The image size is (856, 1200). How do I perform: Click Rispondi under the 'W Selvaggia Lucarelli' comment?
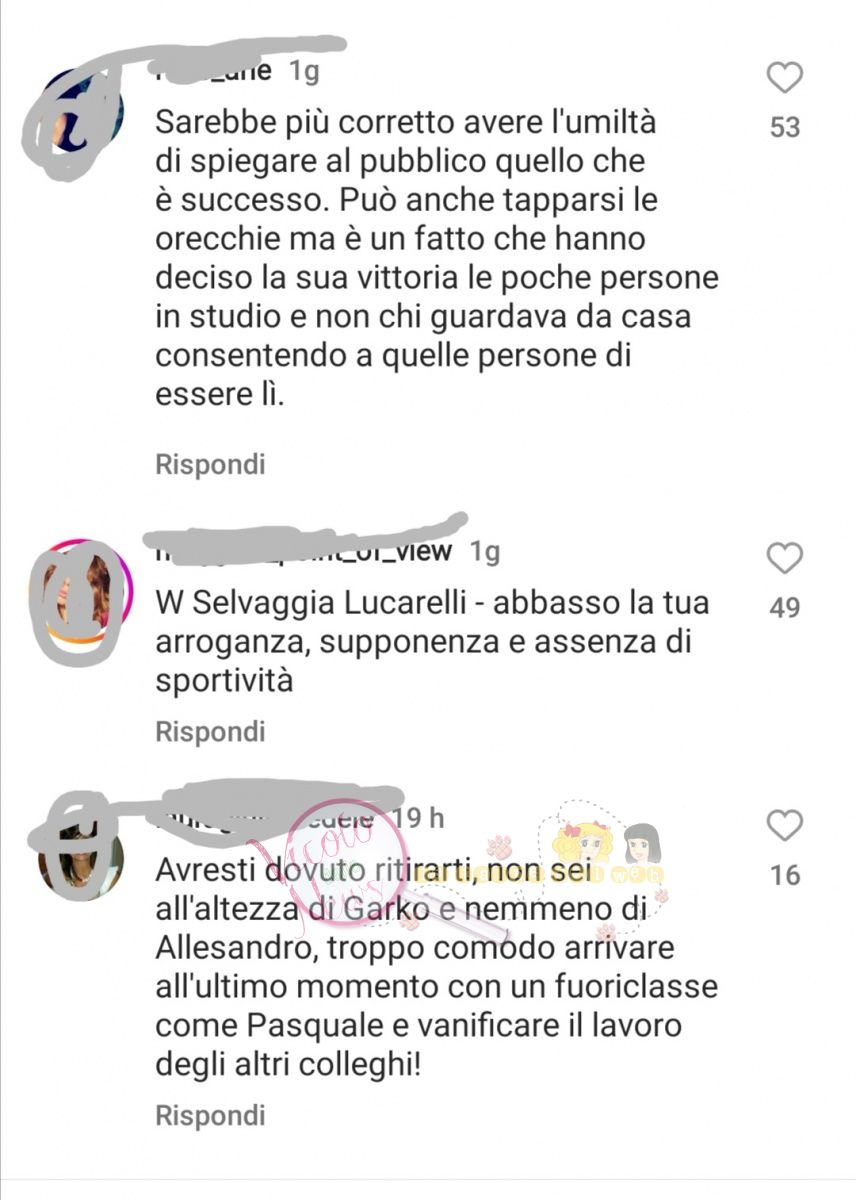pyautogui.click(x=211, y=732)
